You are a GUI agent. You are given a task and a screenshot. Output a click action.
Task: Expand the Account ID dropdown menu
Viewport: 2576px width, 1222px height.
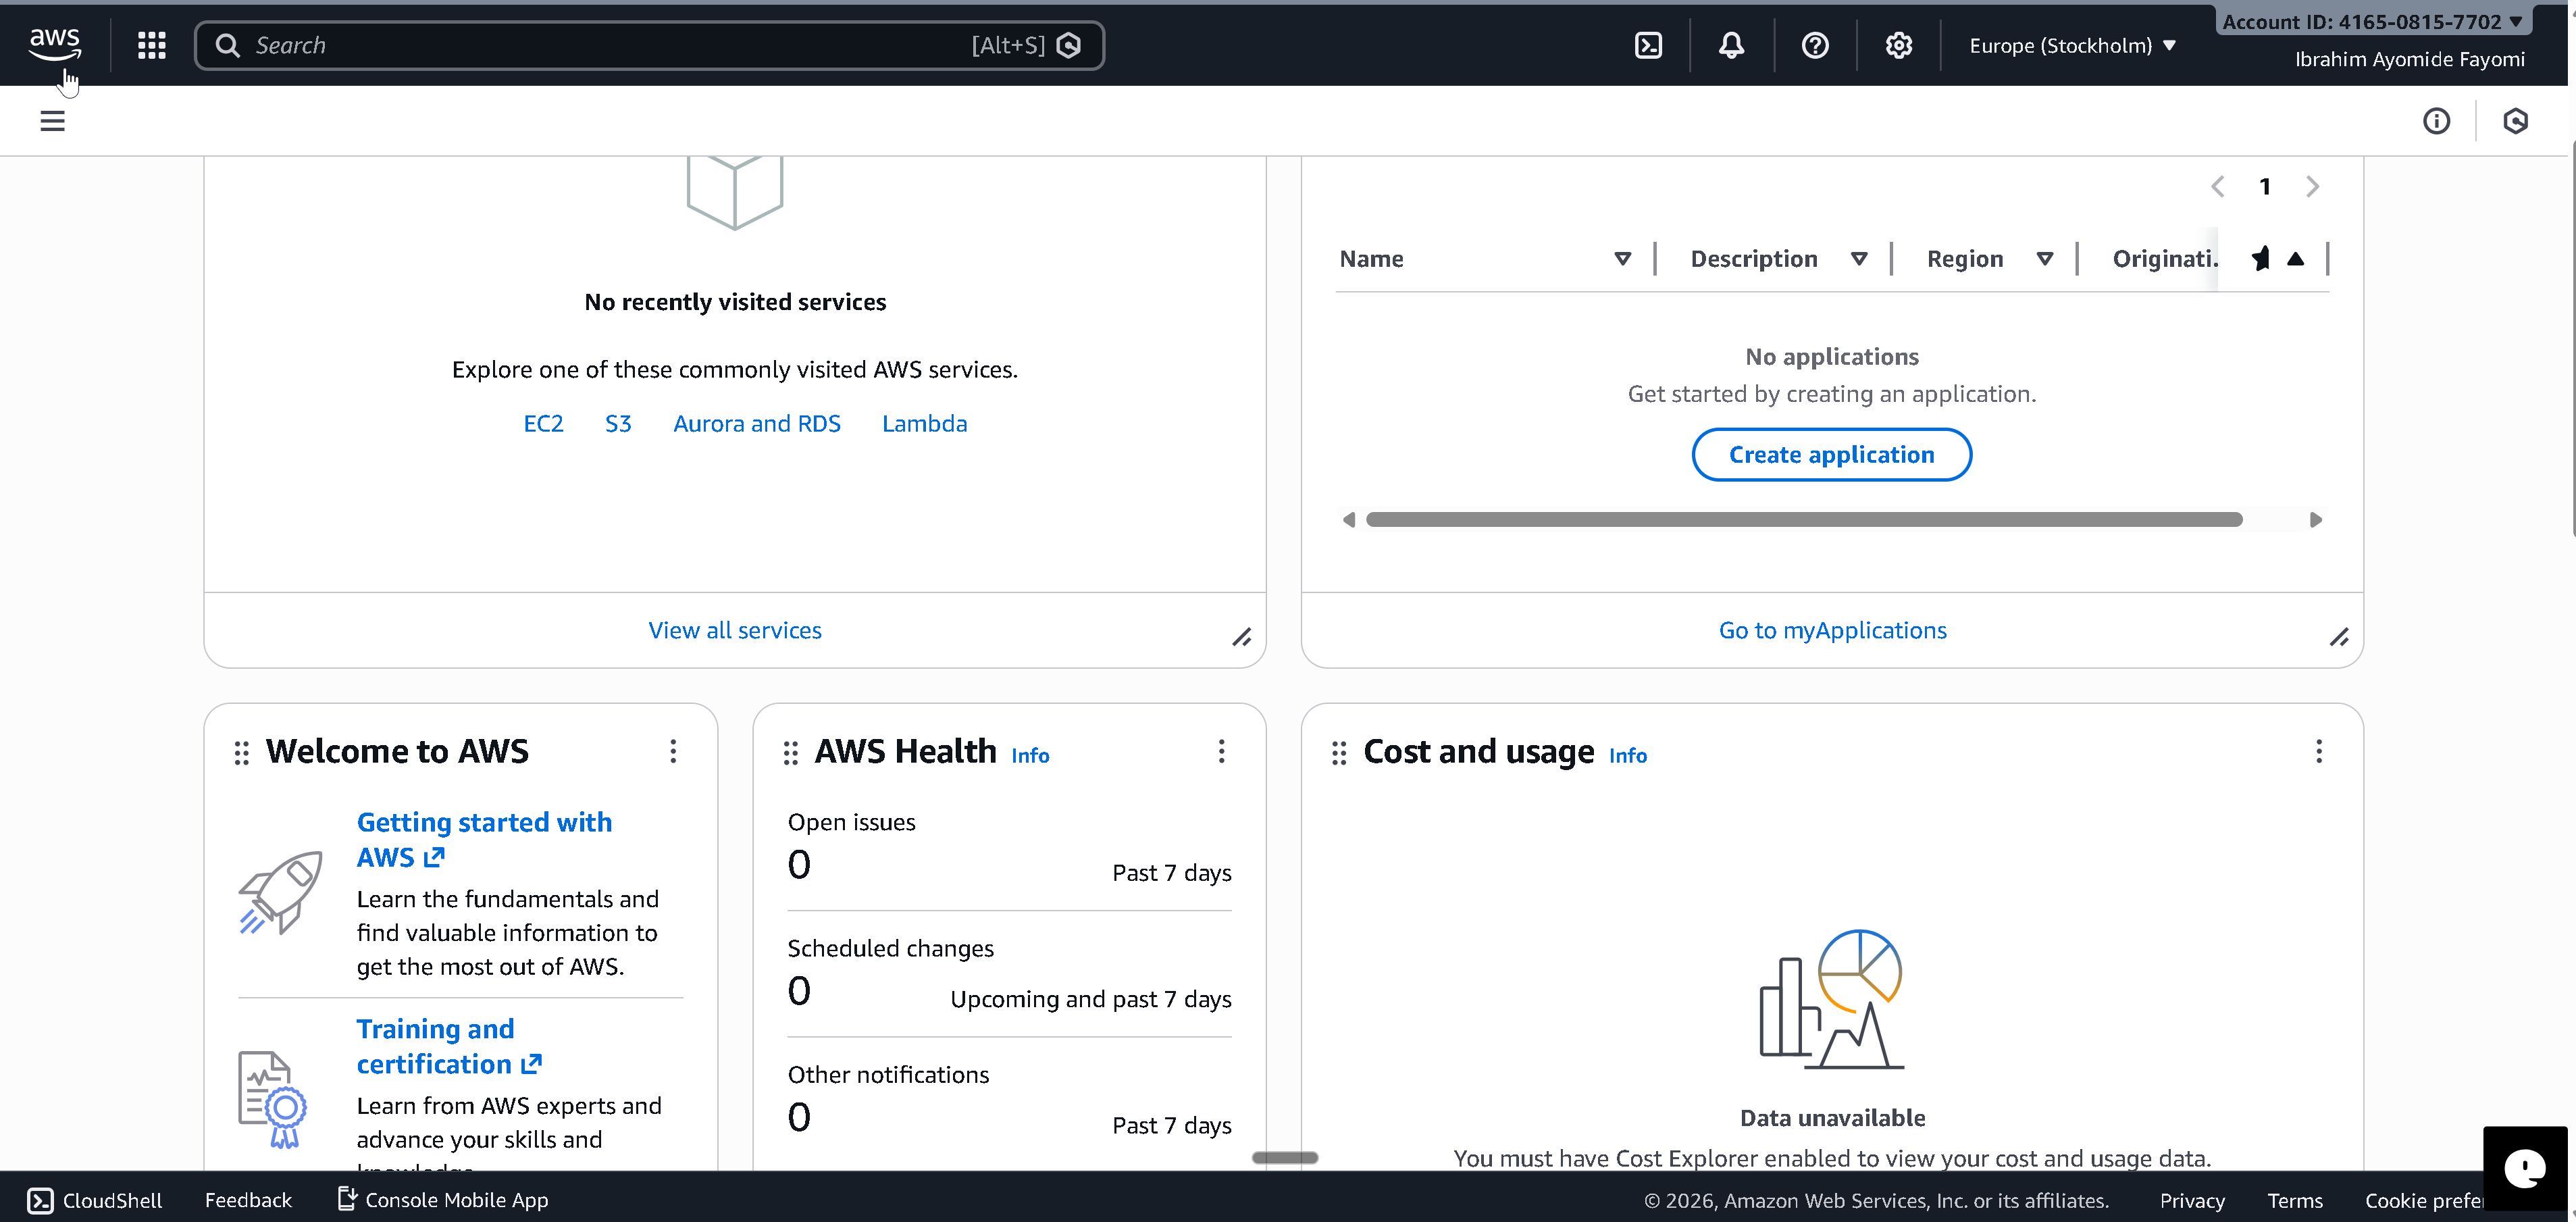(x=2371, y=21)
